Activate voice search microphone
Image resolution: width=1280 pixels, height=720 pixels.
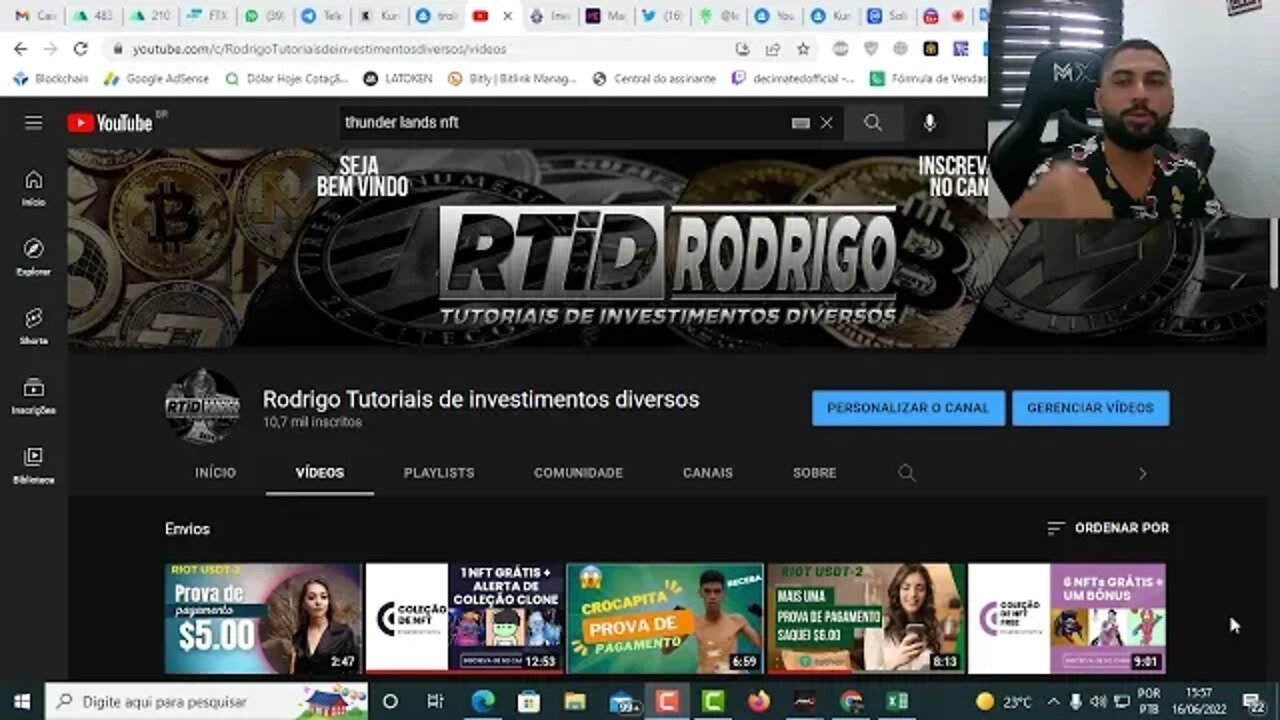930,123
